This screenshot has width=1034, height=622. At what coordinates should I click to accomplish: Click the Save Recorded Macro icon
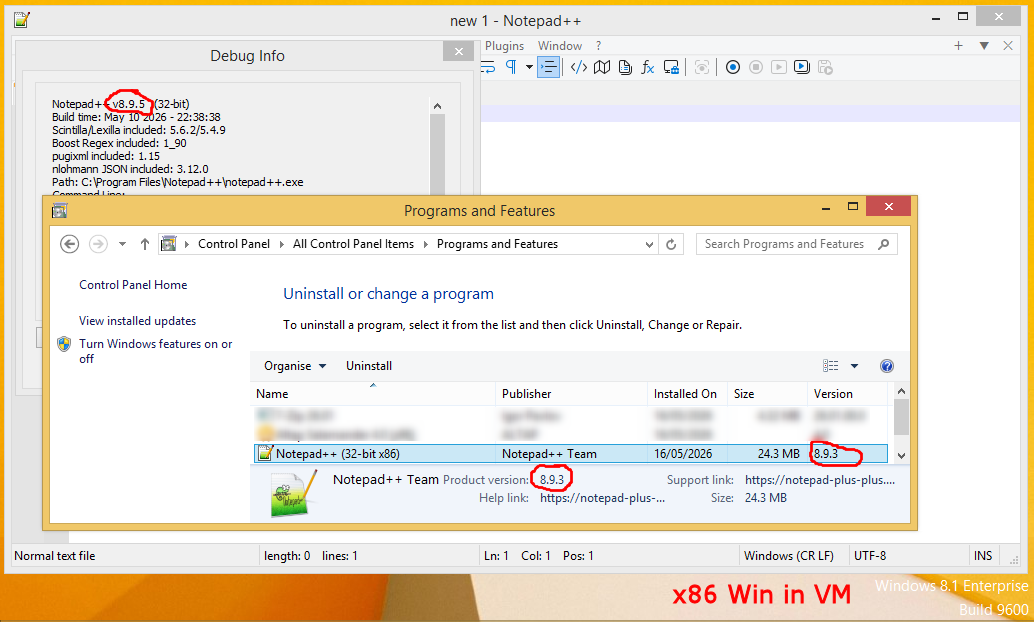coord(825,67)
